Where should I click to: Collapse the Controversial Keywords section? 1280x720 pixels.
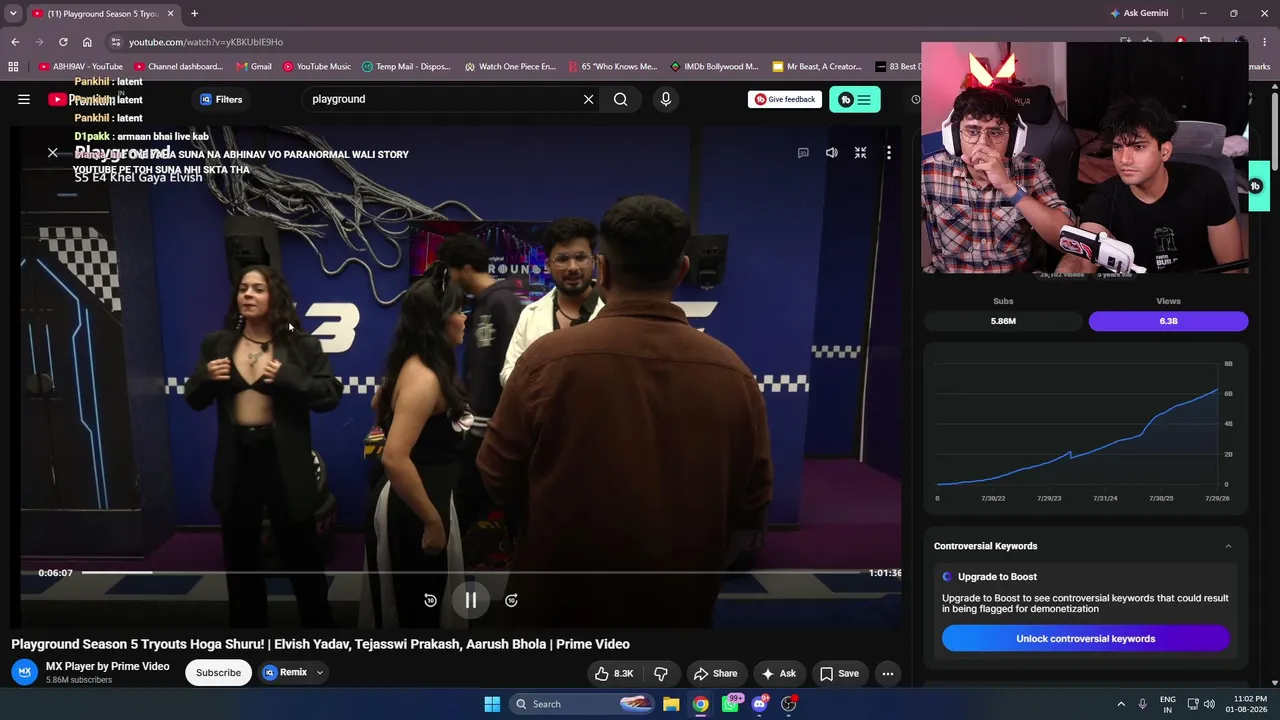pyautogui.click(x=1228, y=546)
